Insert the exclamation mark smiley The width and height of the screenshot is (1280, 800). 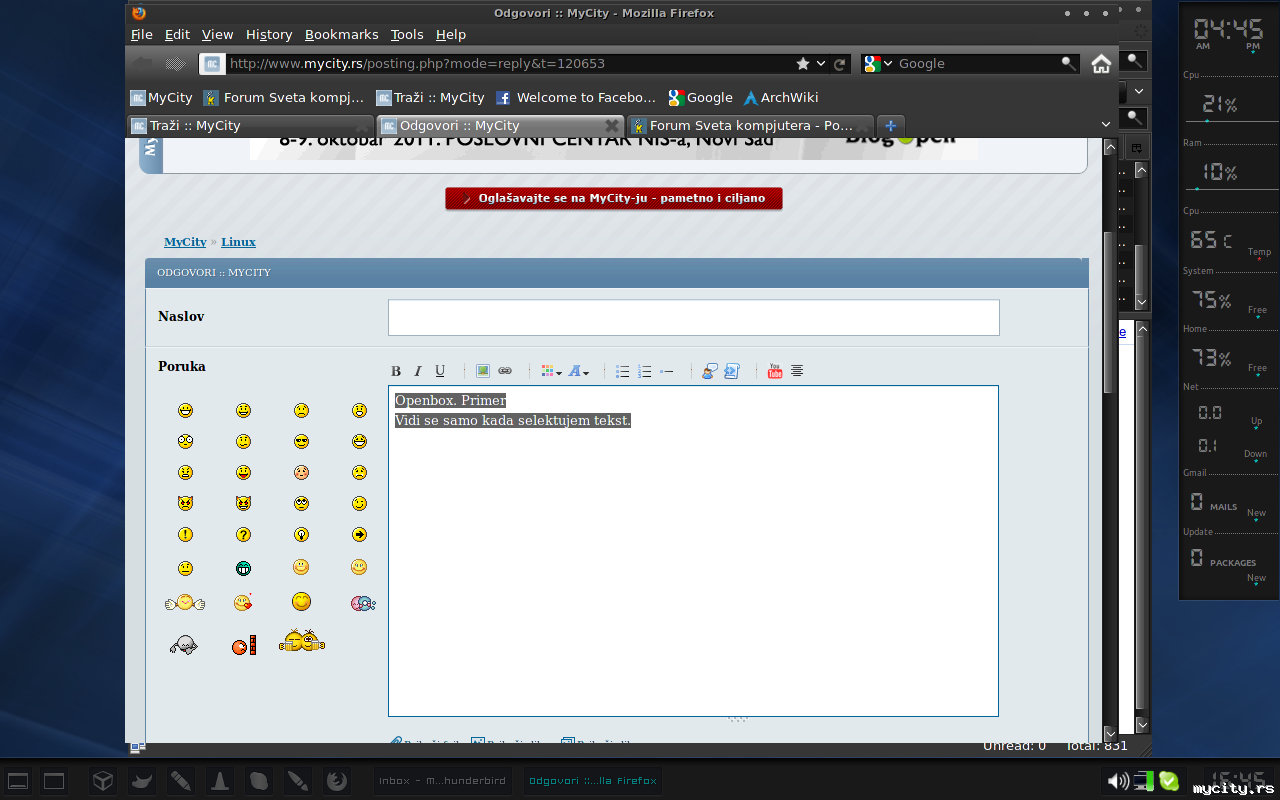click(185, 535)
